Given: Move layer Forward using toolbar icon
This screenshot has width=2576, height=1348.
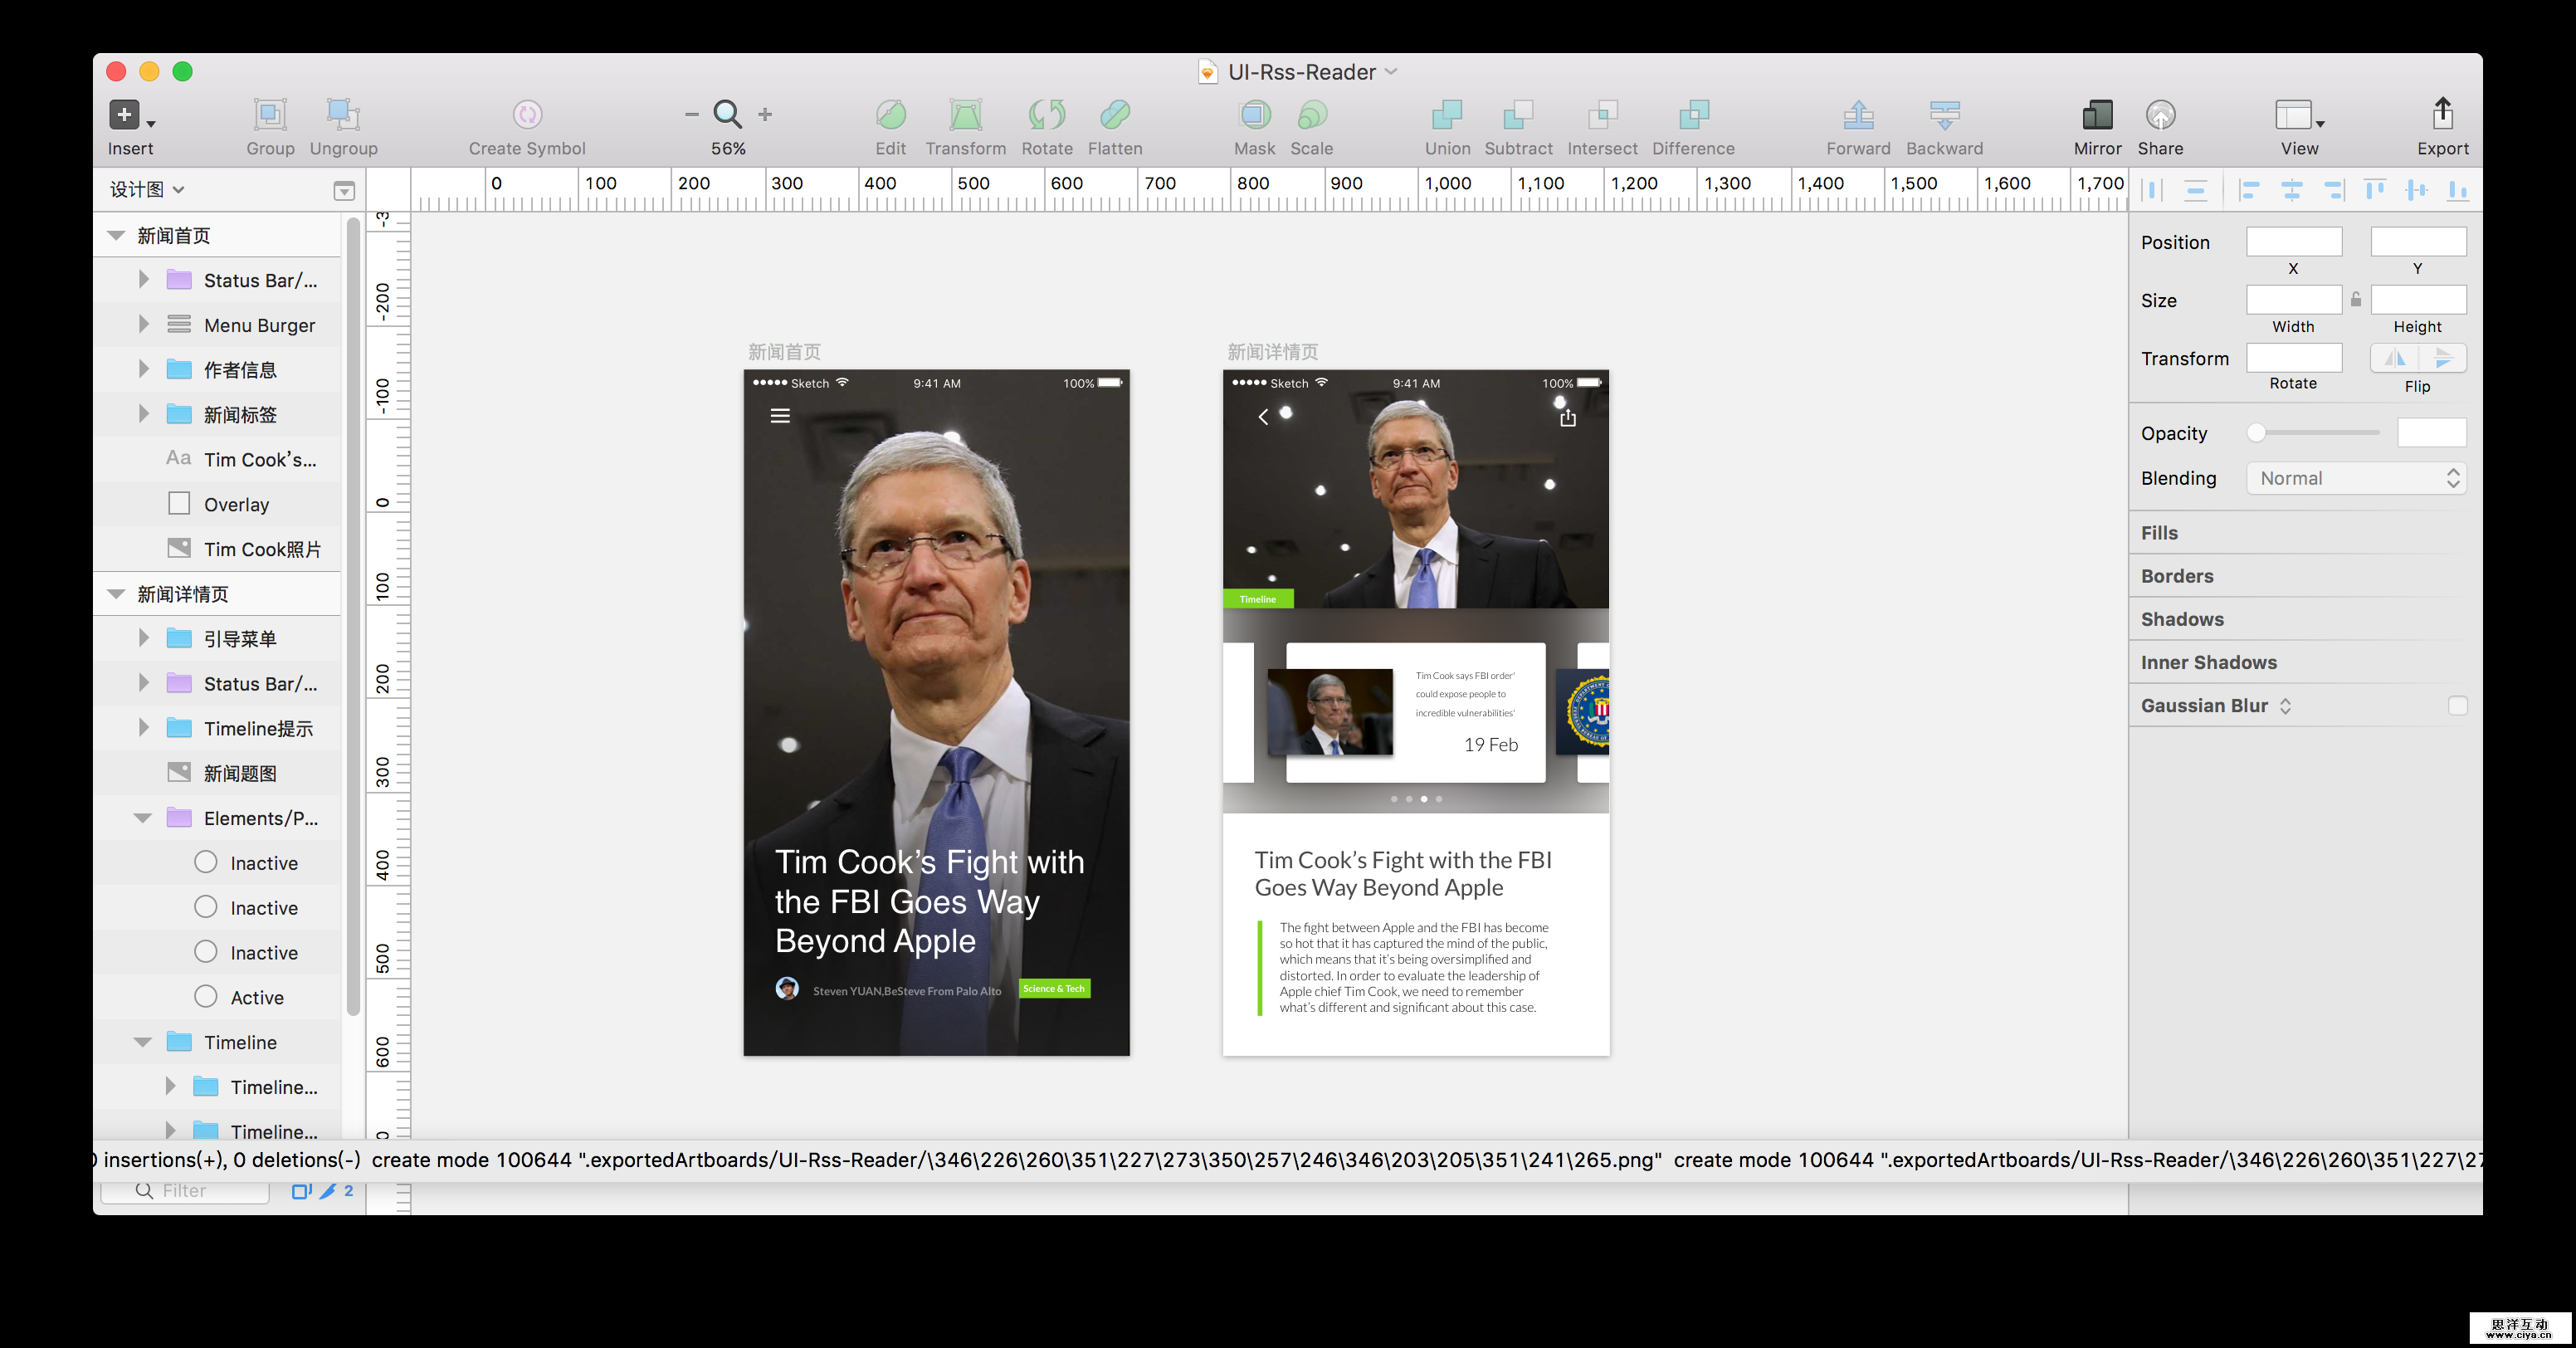Looking at the screenshot, I should click(1858, 115).
